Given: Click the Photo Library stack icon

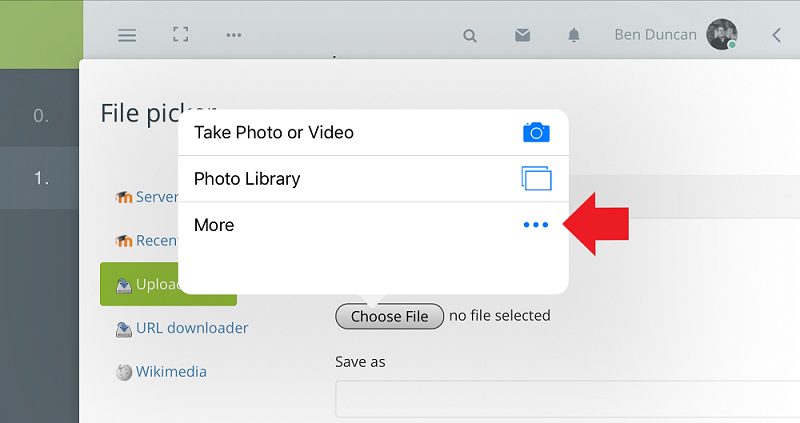Looking at the screenshot, I should click(x=537, y=179).
